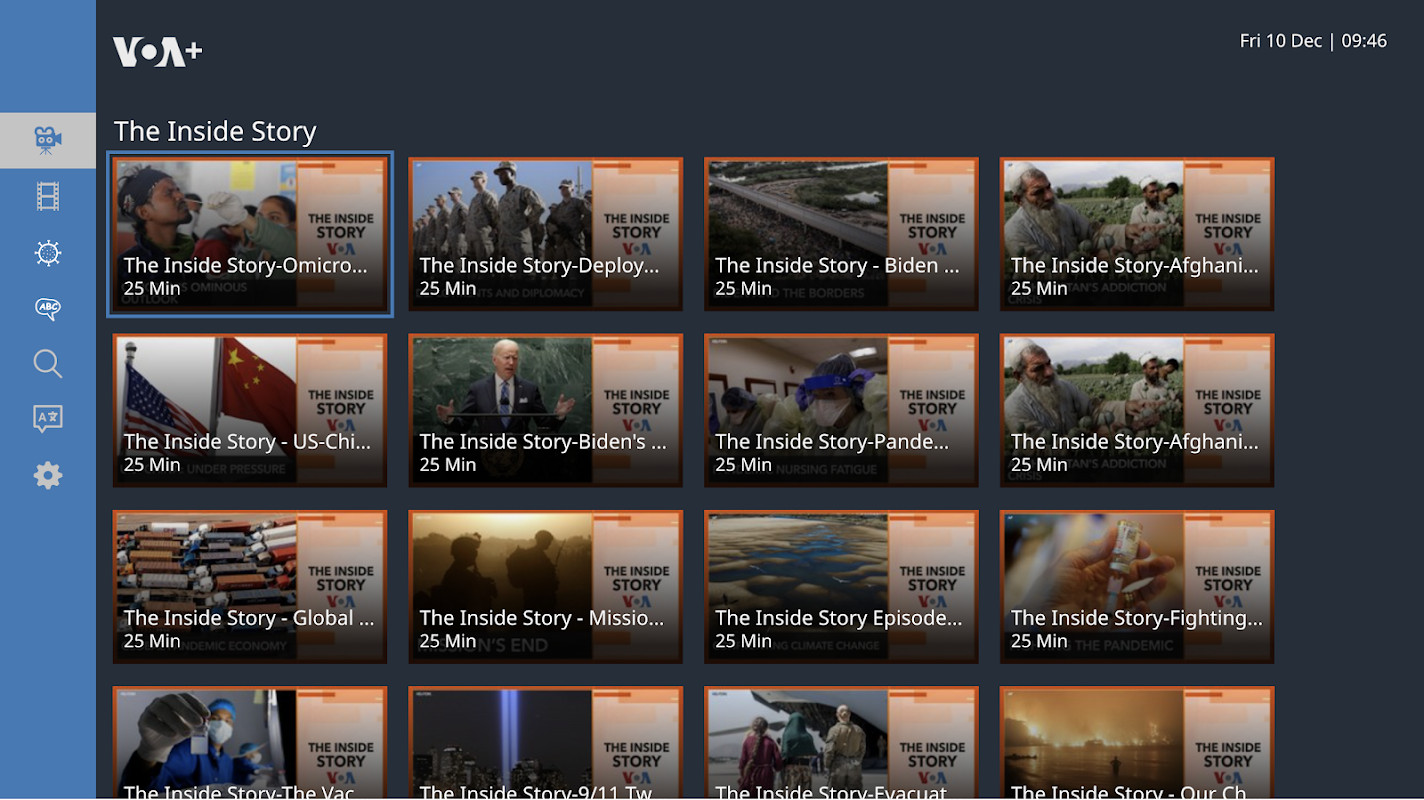Play The Inside Story - Missio... episode
1424x800 pixels.
click(x=546, y=587)
